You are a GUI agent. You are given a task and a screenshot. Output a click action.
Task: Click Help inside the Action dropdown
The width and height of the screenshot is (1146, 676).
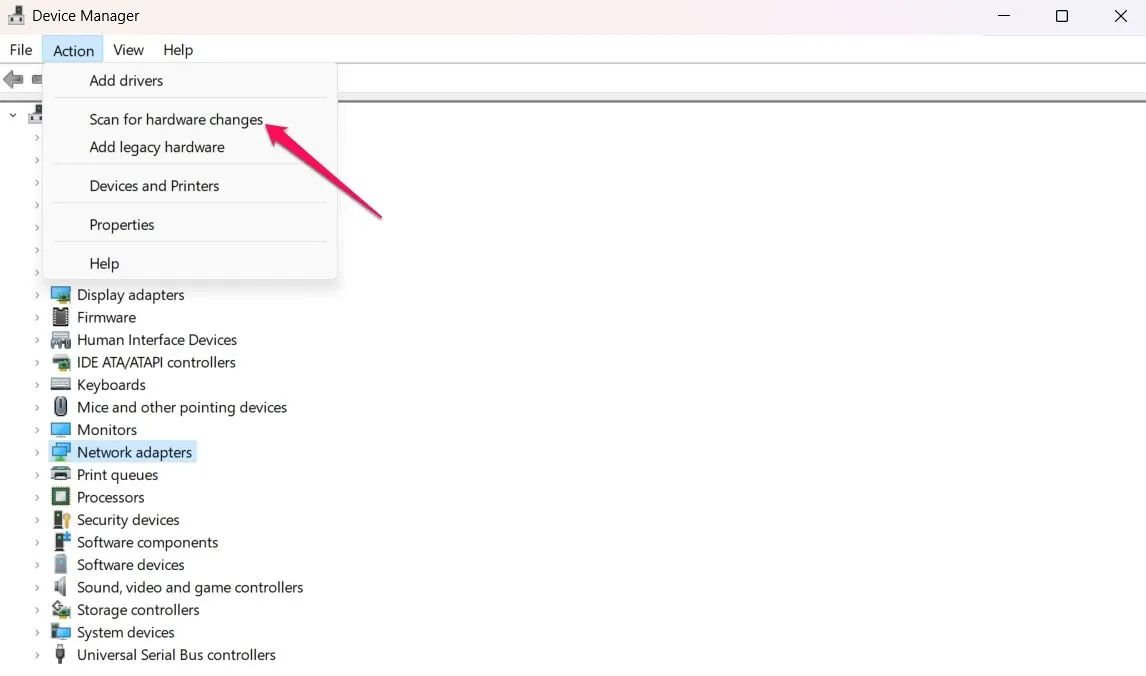190,263
